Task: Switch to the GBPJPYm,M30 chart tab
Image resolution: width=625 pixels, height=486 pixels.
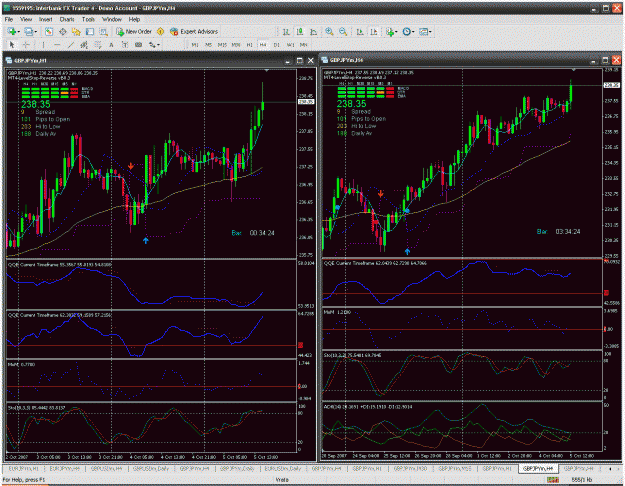Action: point(410,469)
